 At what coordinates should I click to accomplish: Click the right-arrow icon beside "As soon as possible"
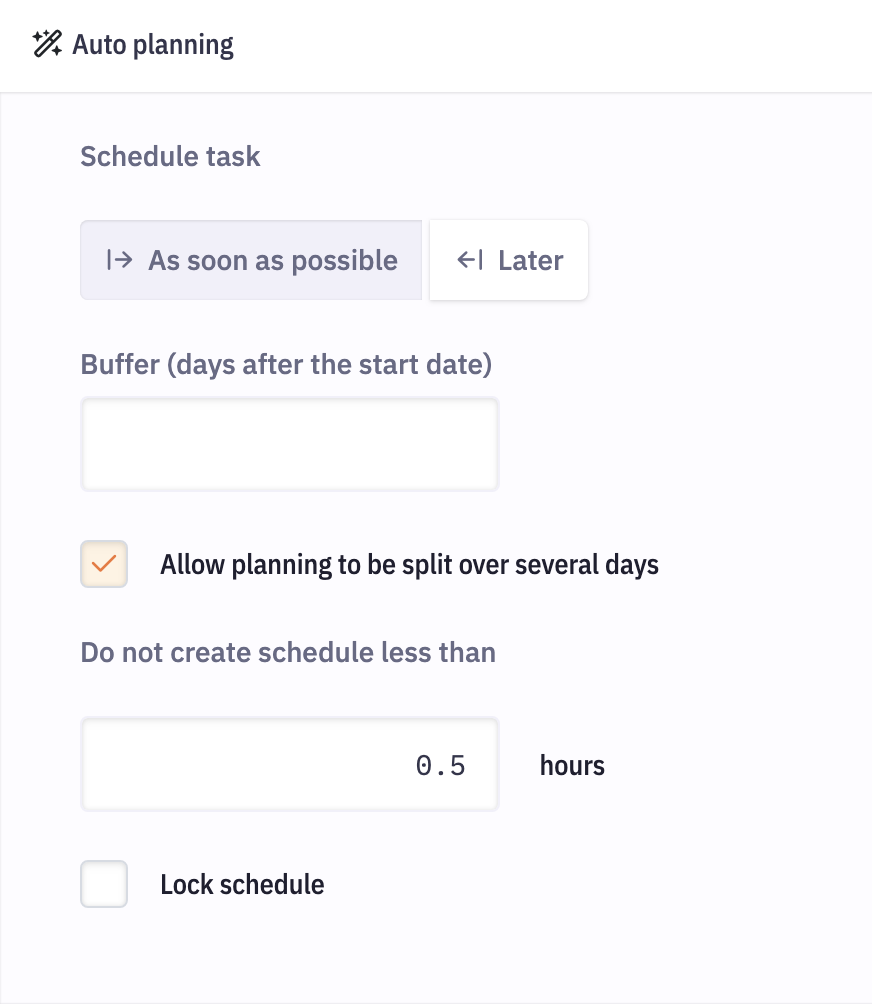[119, 260]
